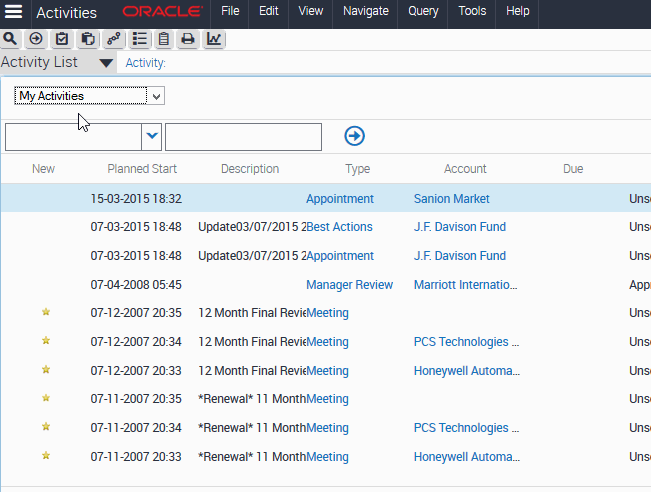Screen dimensions: 651x492
Task: Open the Manager Review type link
Action: 349,285
